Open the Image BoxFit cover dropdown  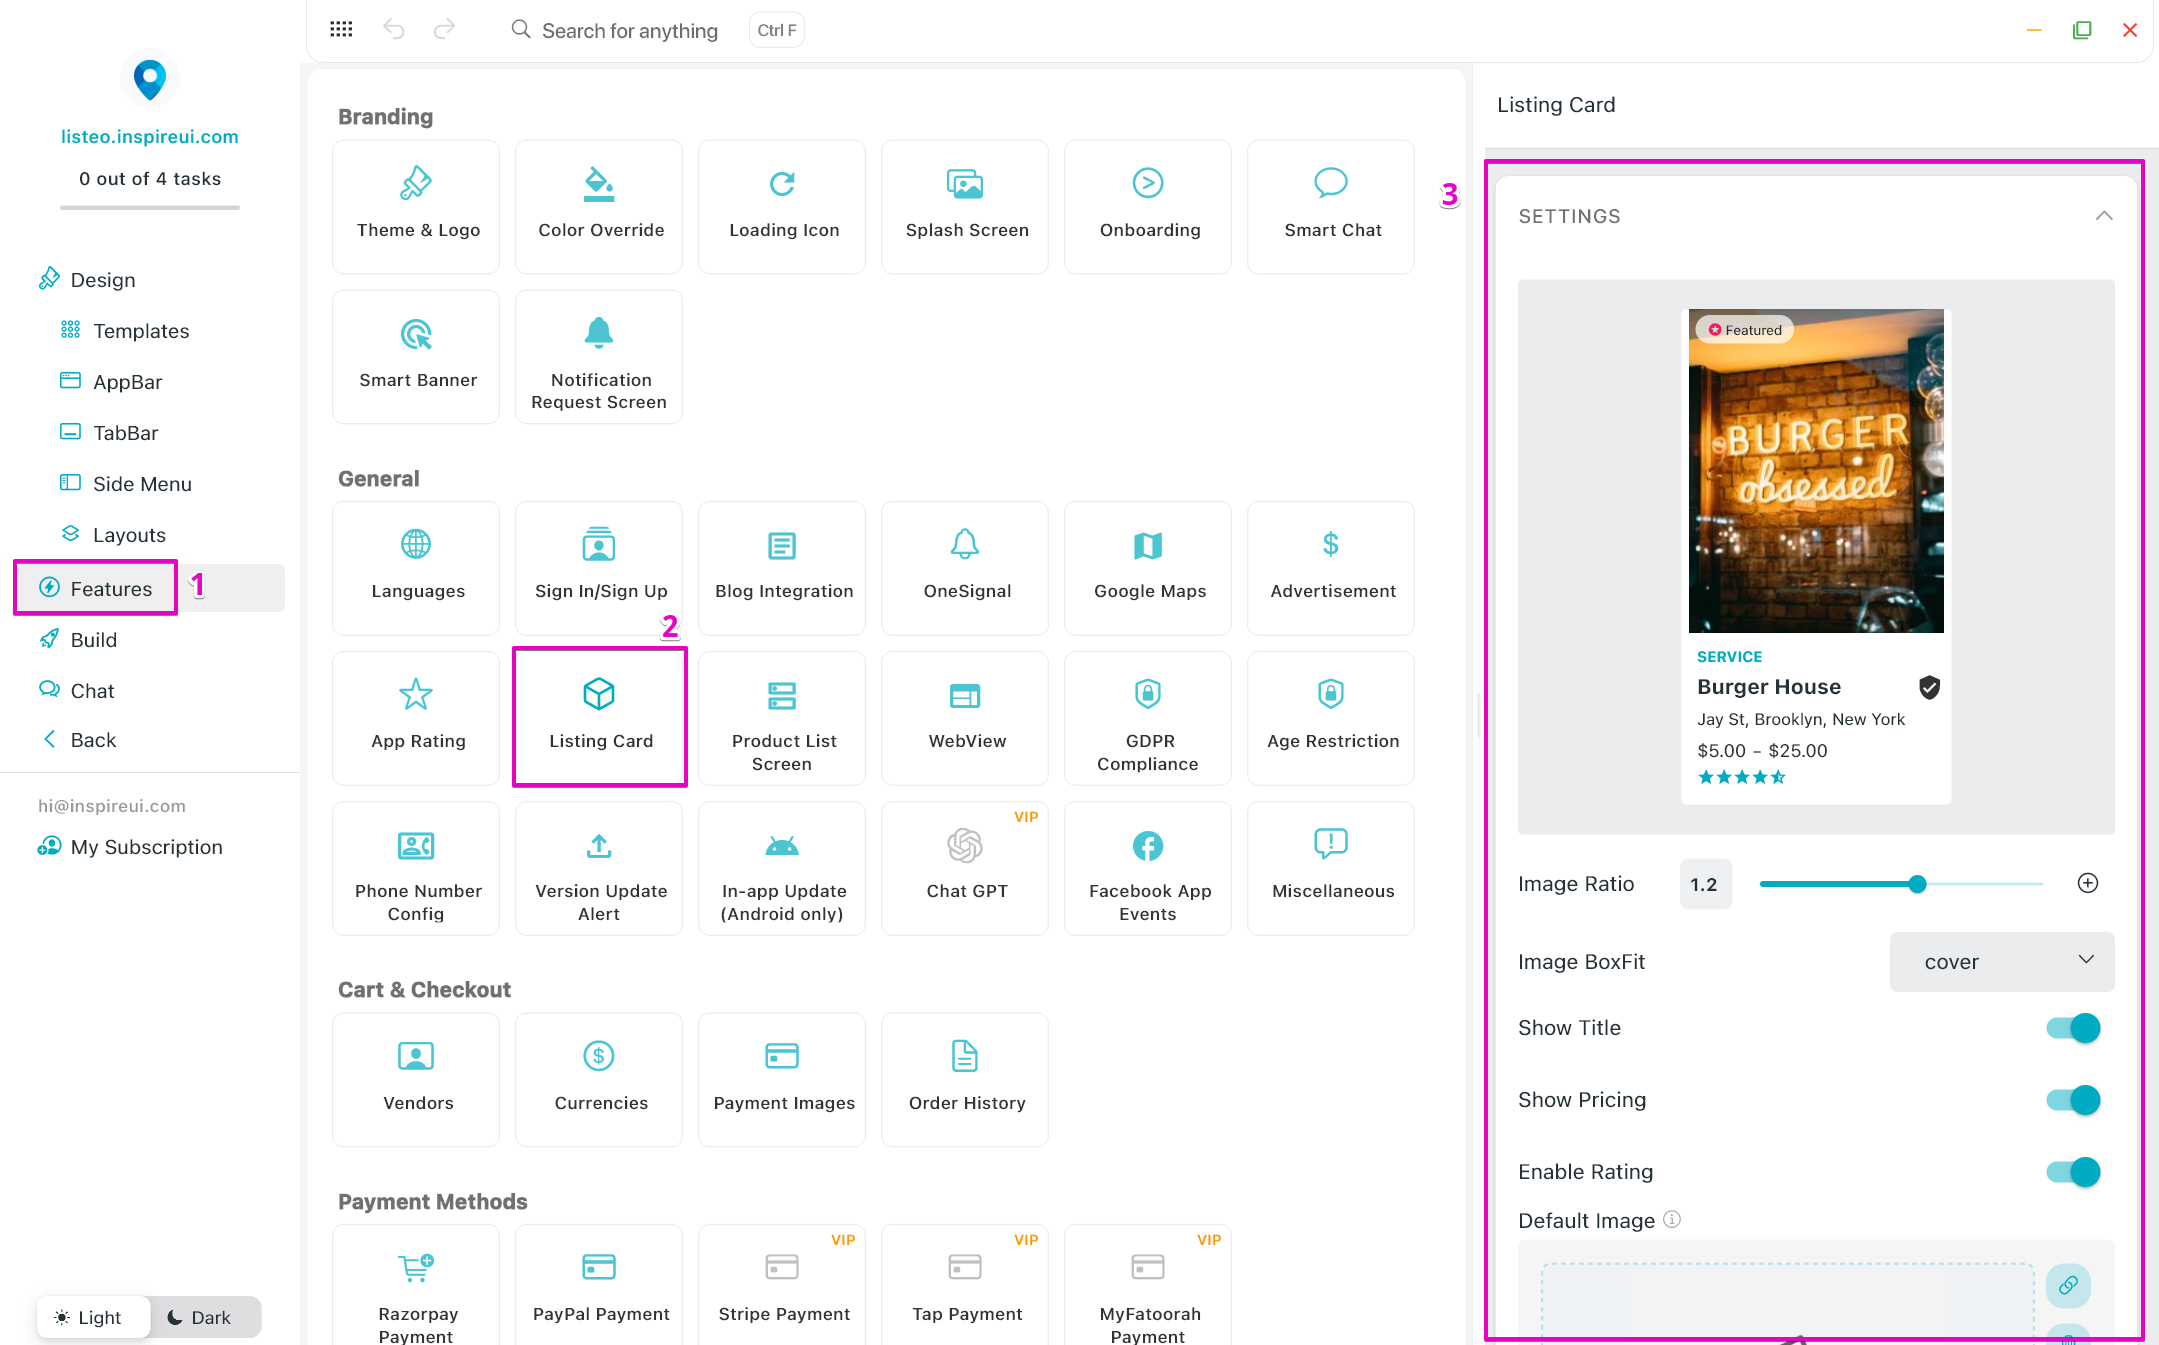[2001, 962]
